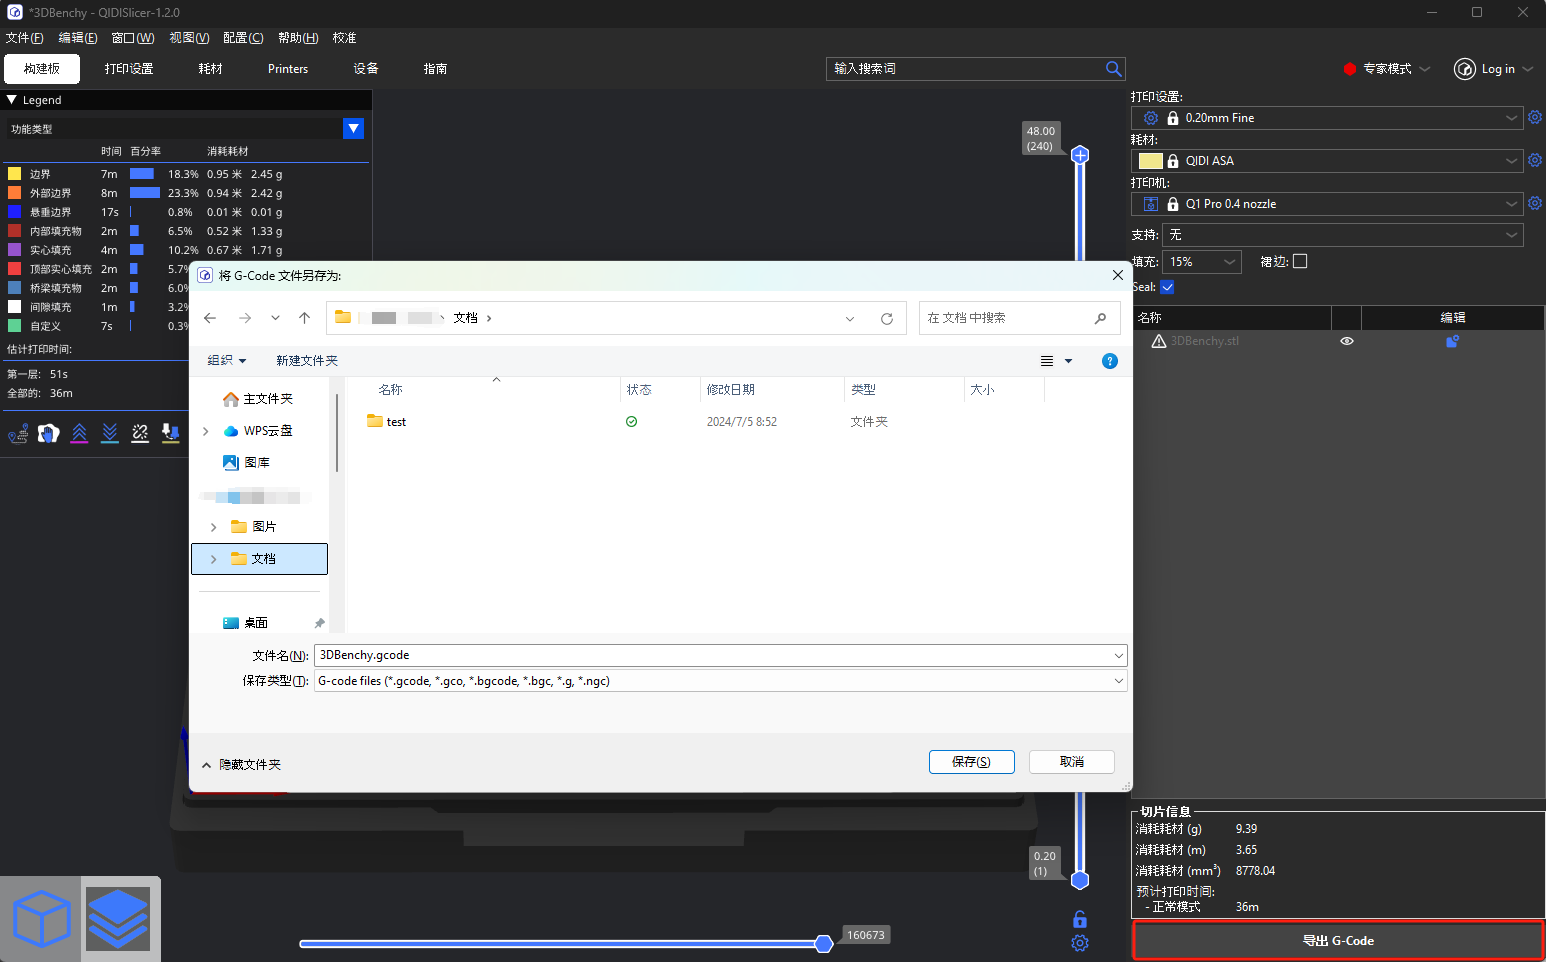The height and width of the screenshot is (962, 1546).
Task: Click the 保存(S) button
Action: coord(971,762)
